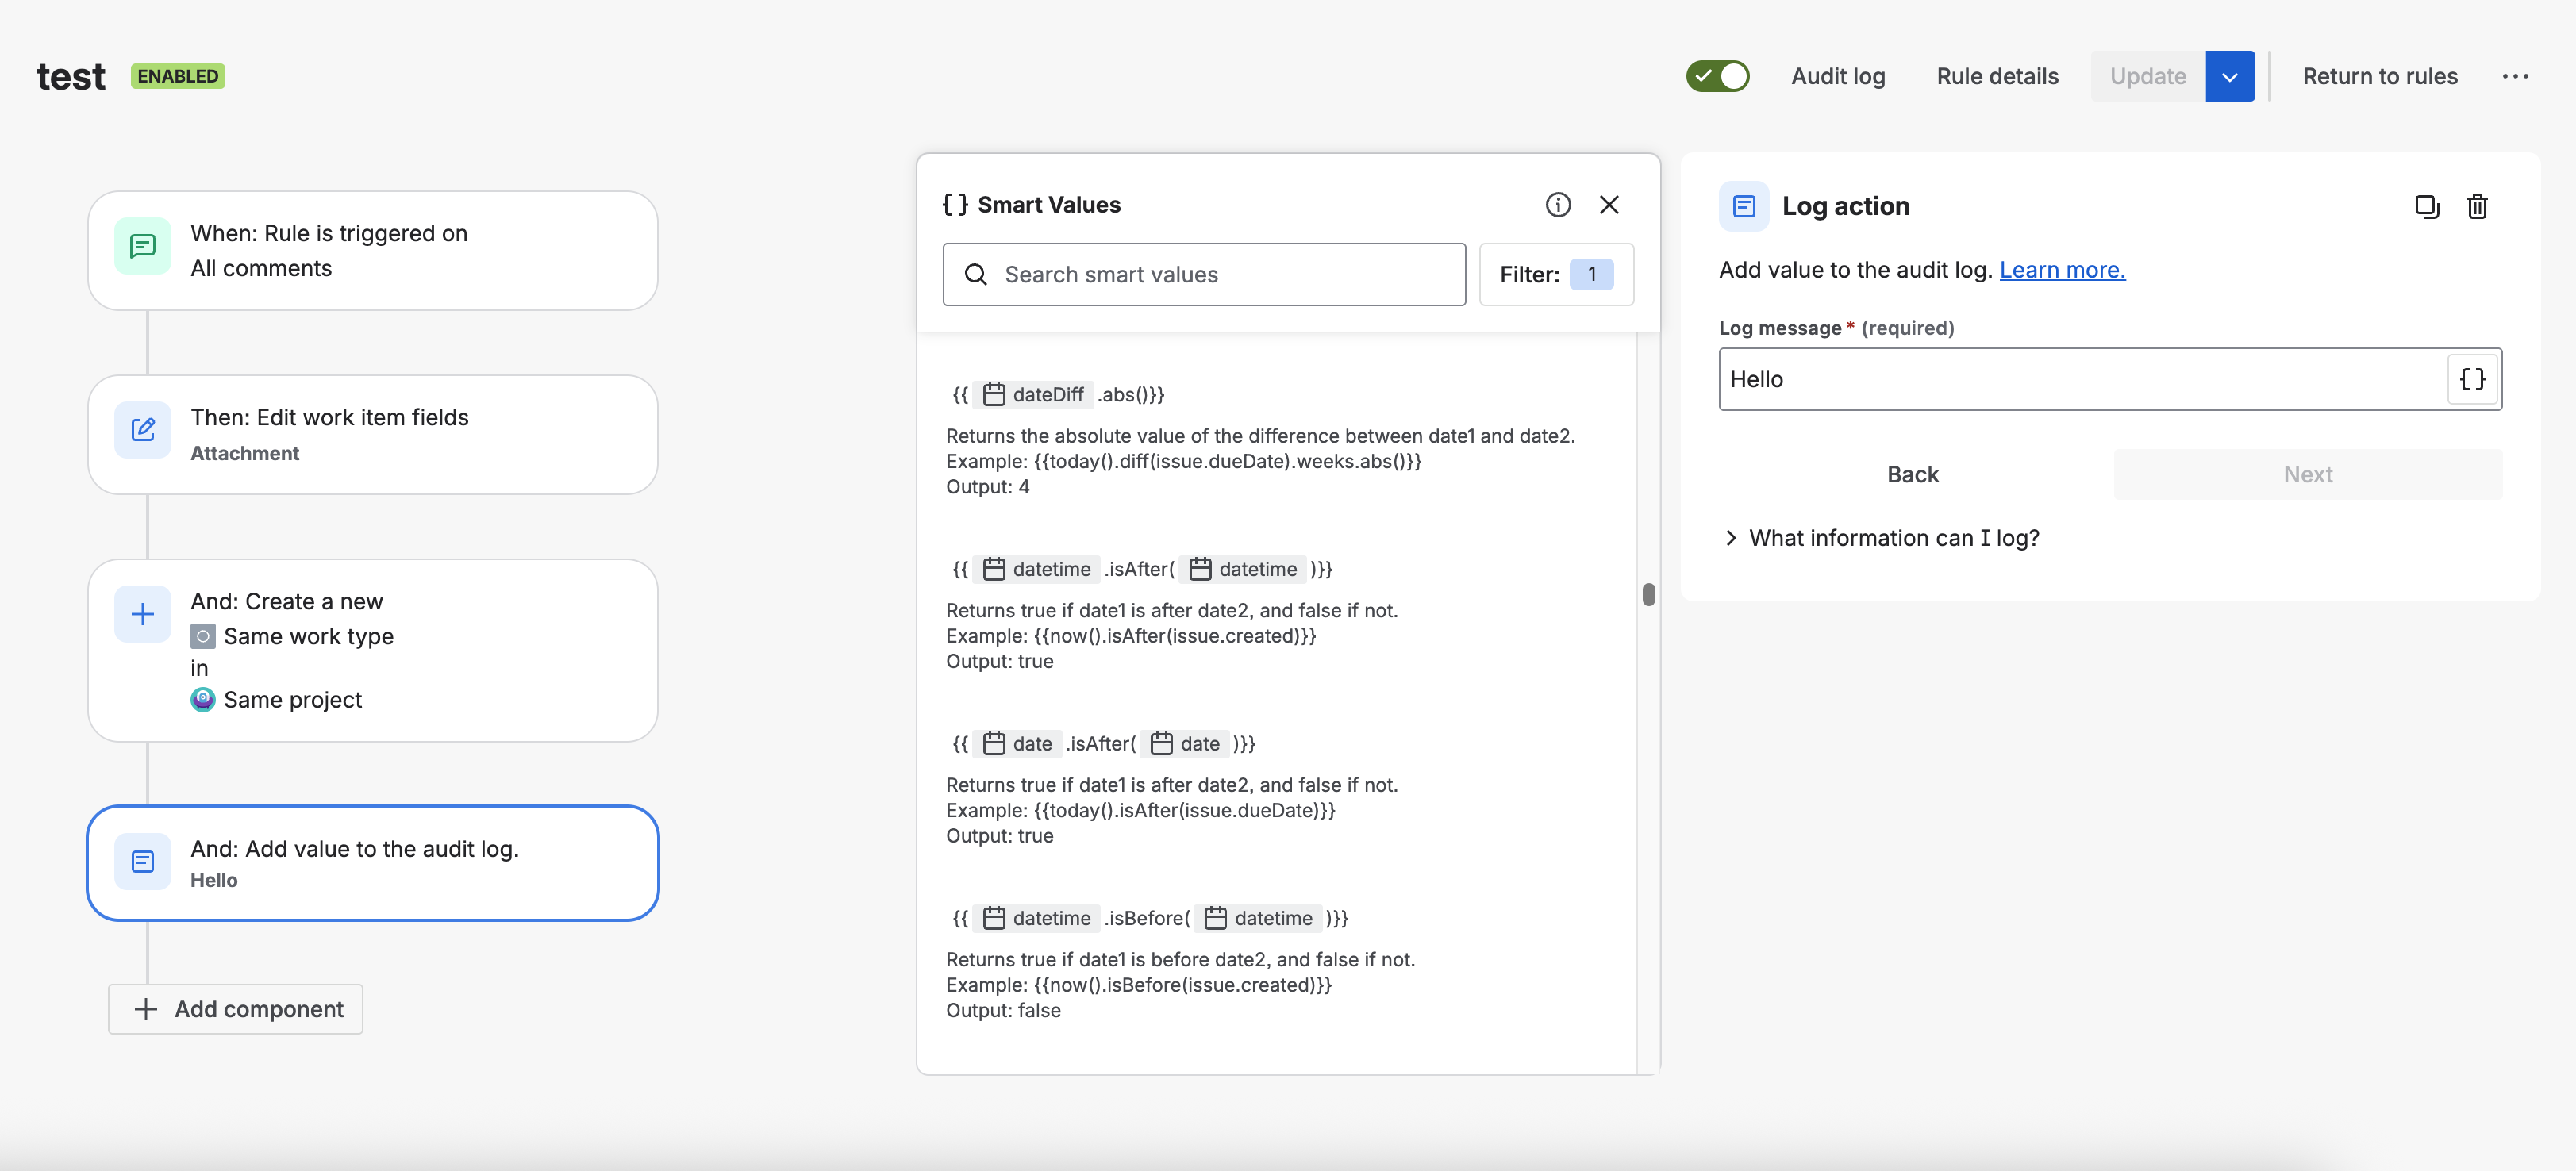
Task: Click the comment trigger icon on the When block
Action: point(143,247)
